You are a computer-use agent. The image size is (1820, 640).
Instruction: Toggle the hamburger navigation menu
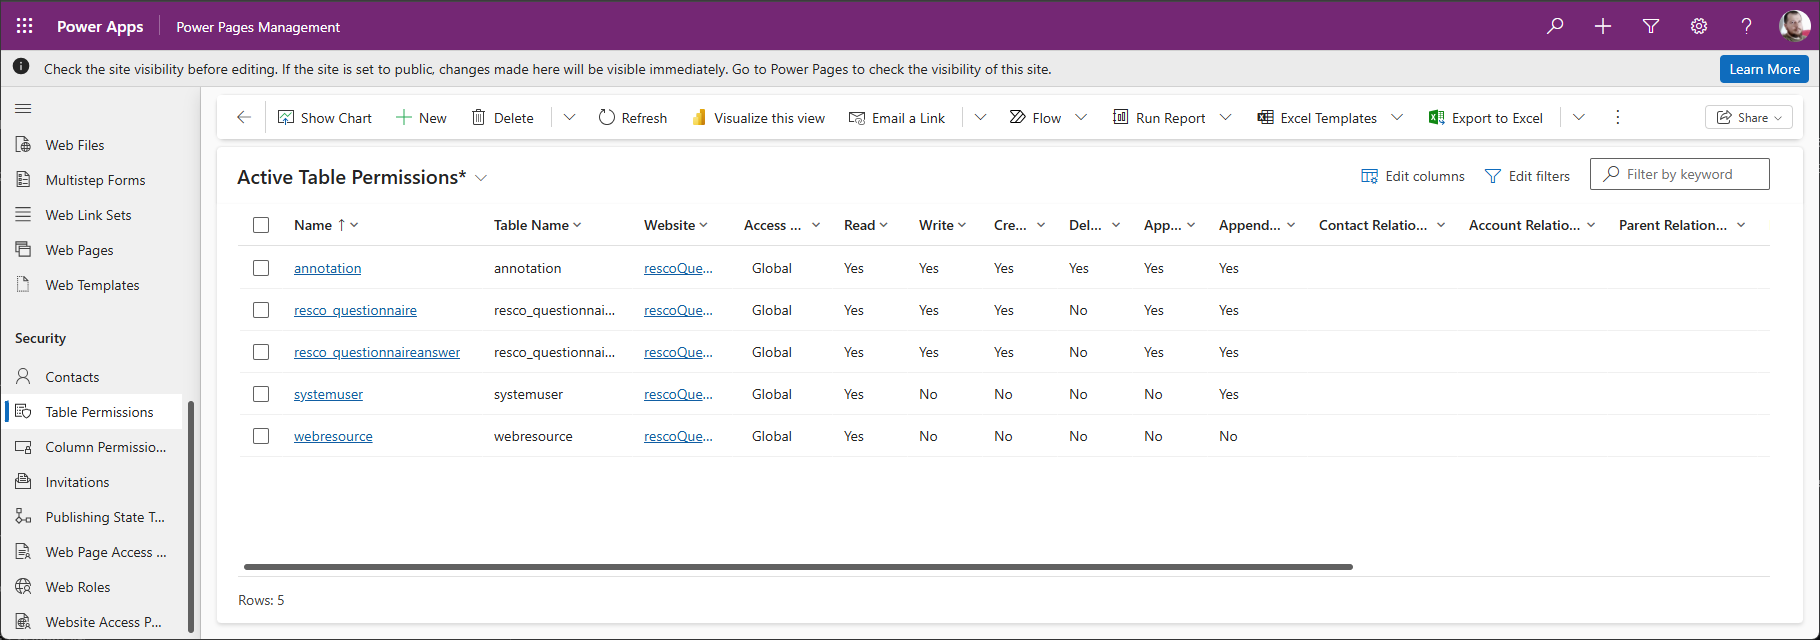click(x=23, y=108)
